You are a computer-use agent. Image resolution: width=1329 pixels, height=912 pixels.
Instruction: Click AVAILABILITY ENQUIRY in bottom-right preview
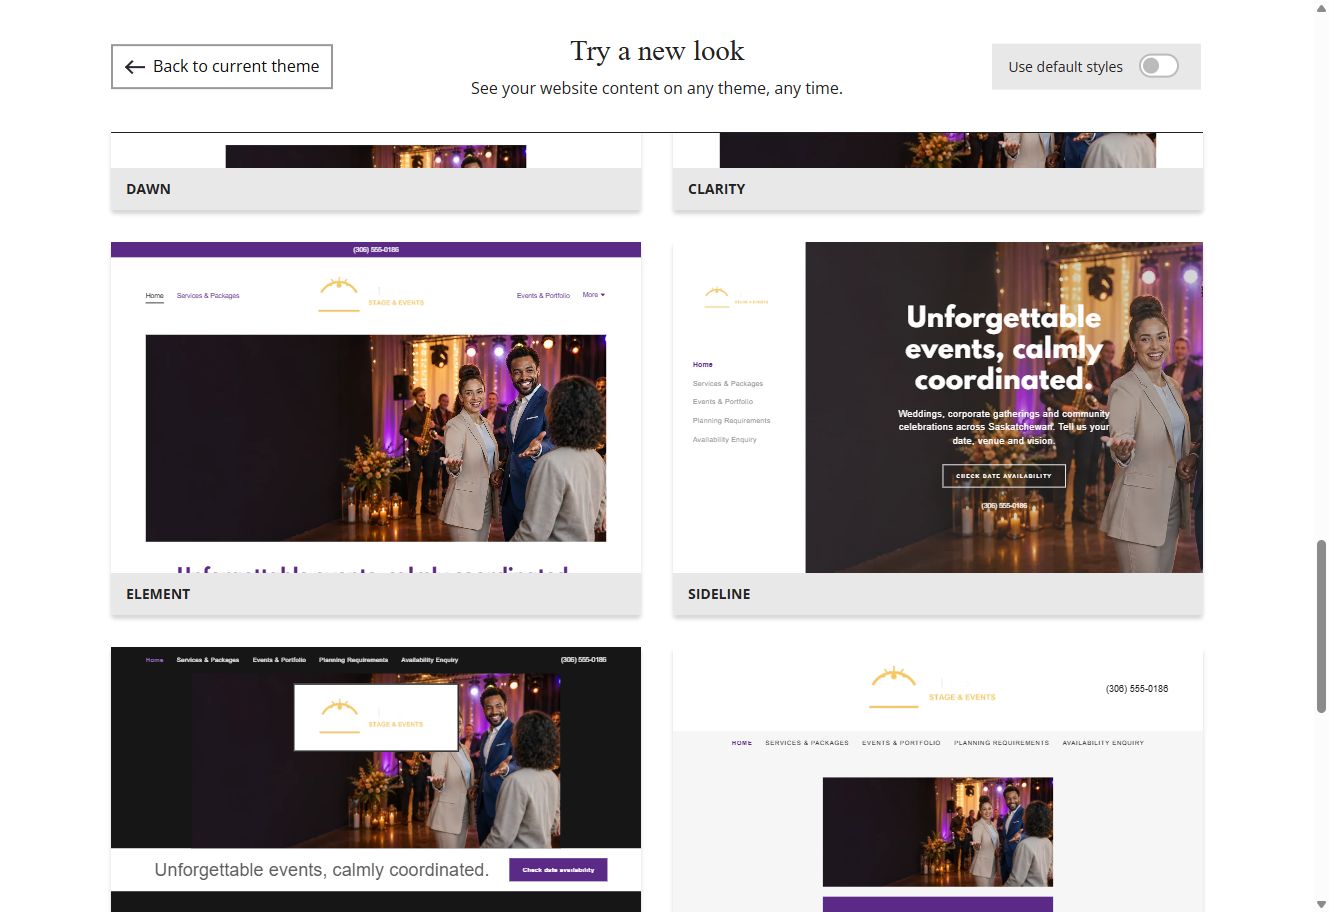[x=1103, y=743]
